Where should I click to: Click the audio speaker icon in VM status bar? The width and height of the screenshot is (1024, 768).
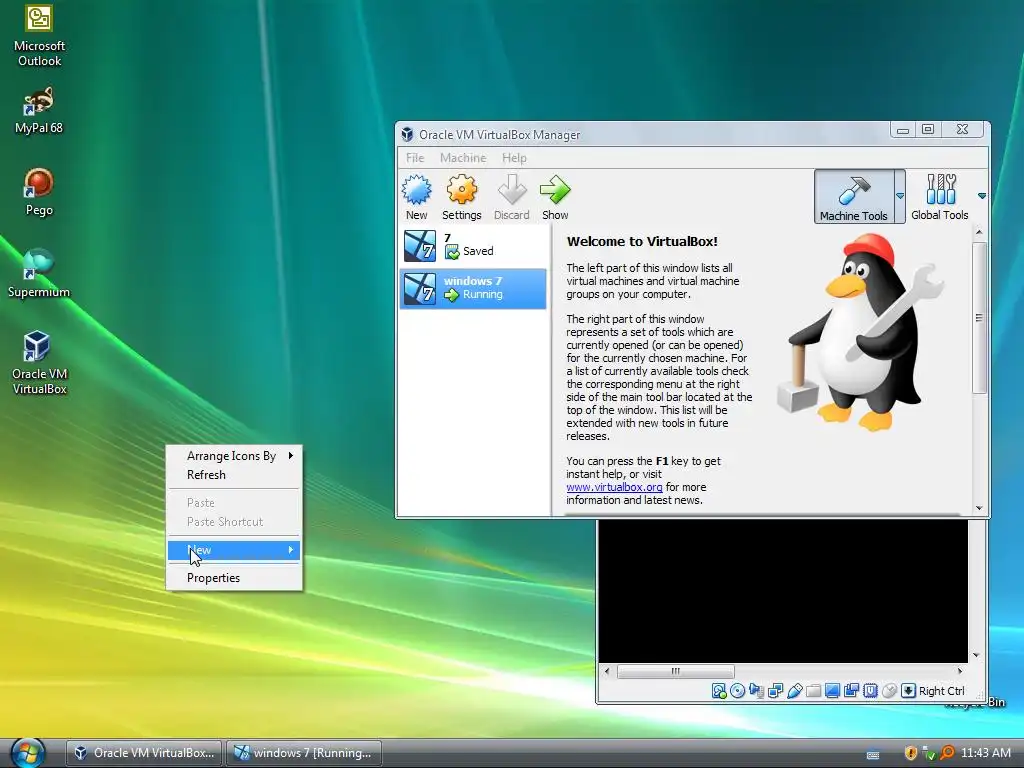756,691
